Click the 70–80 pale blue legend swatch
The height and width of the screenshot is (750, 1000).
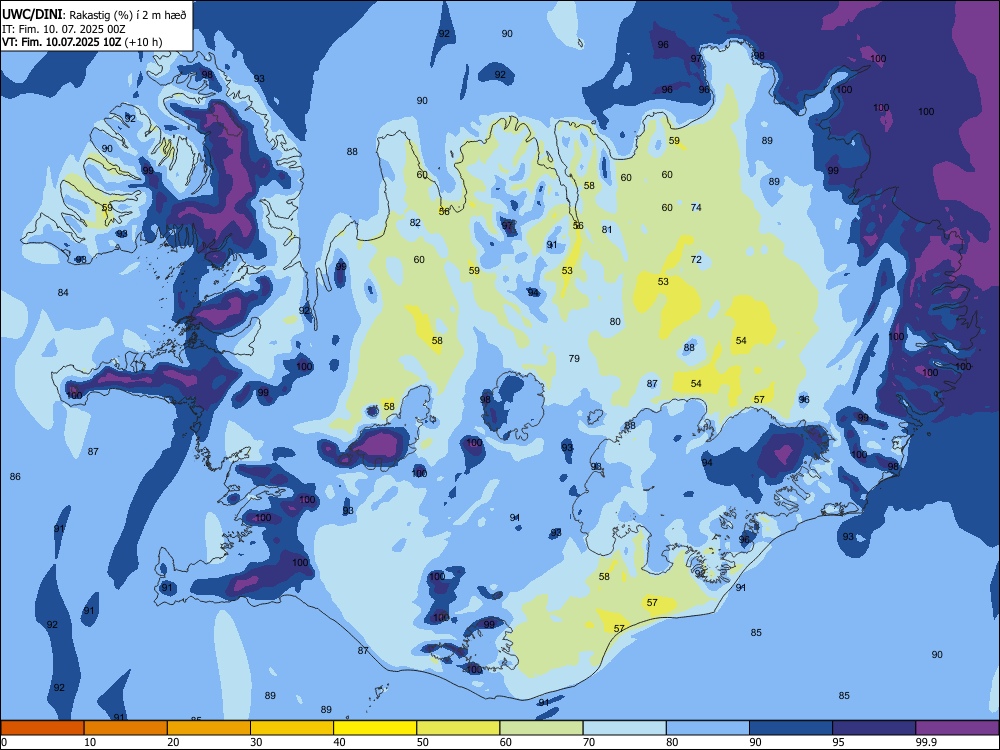click(x=624, y=728)
